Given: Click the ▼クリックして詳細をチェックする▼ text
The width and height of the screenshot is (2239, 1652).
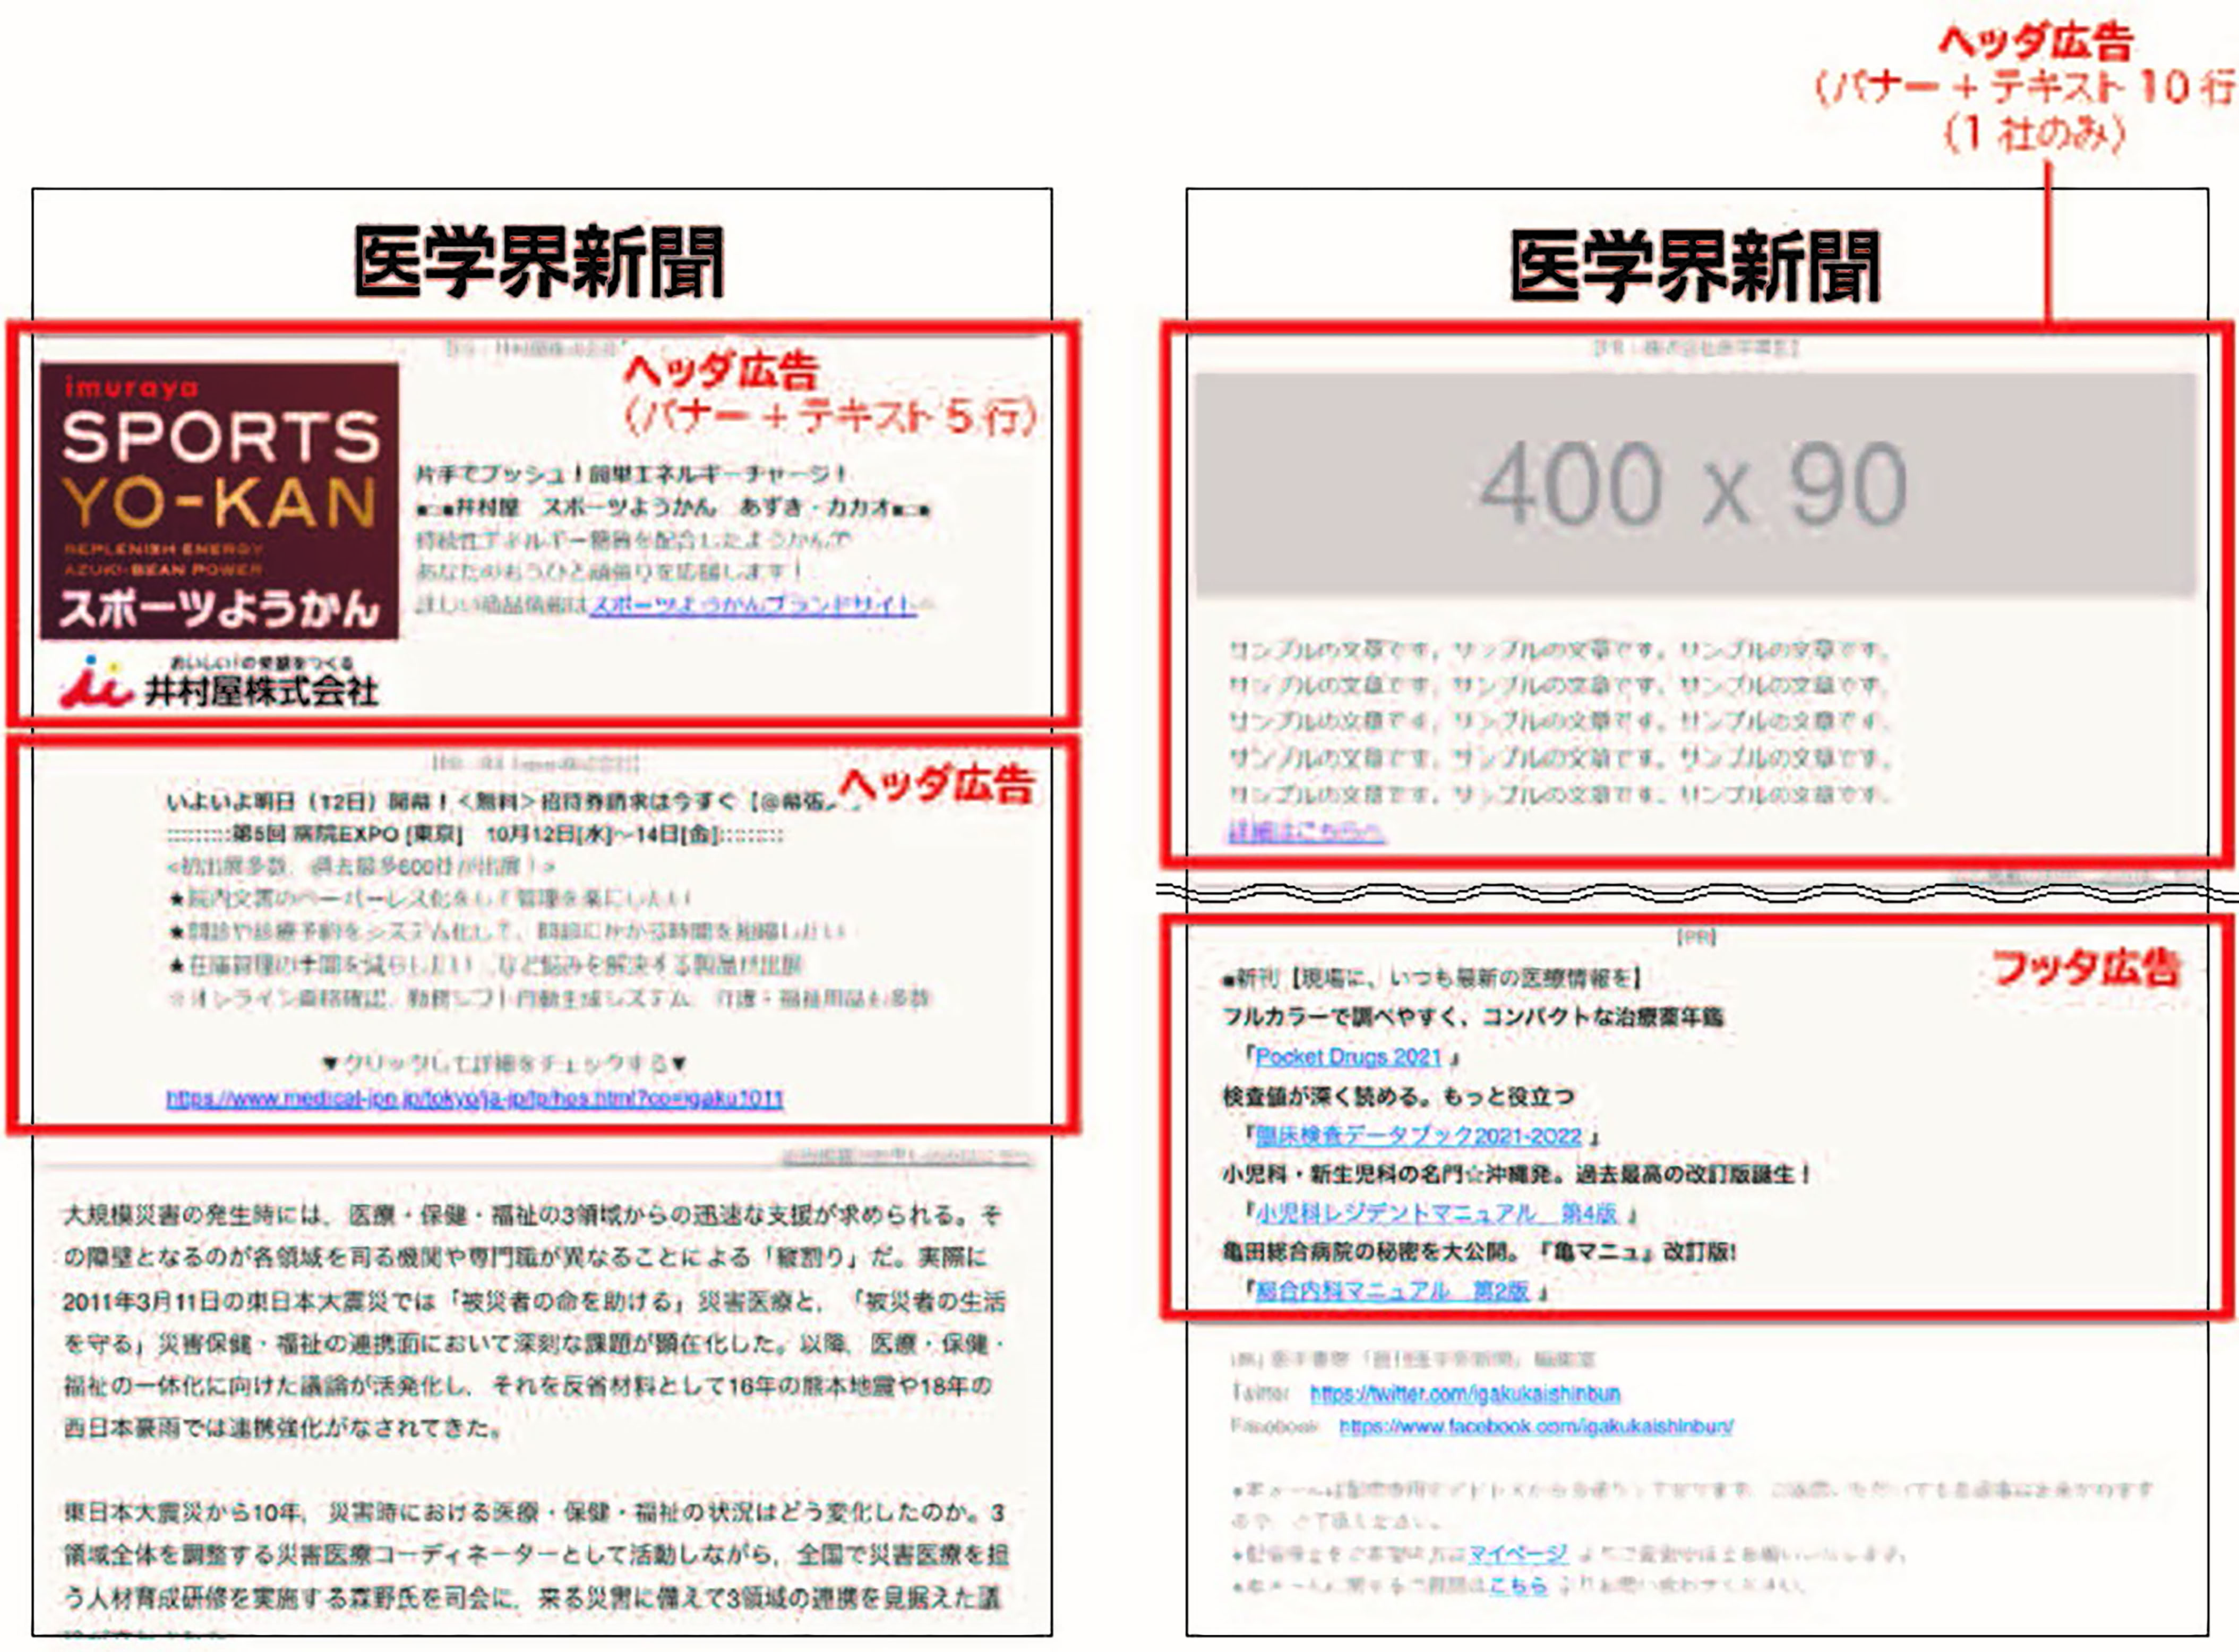Looking at the screenshot, I should (505, 1063).
